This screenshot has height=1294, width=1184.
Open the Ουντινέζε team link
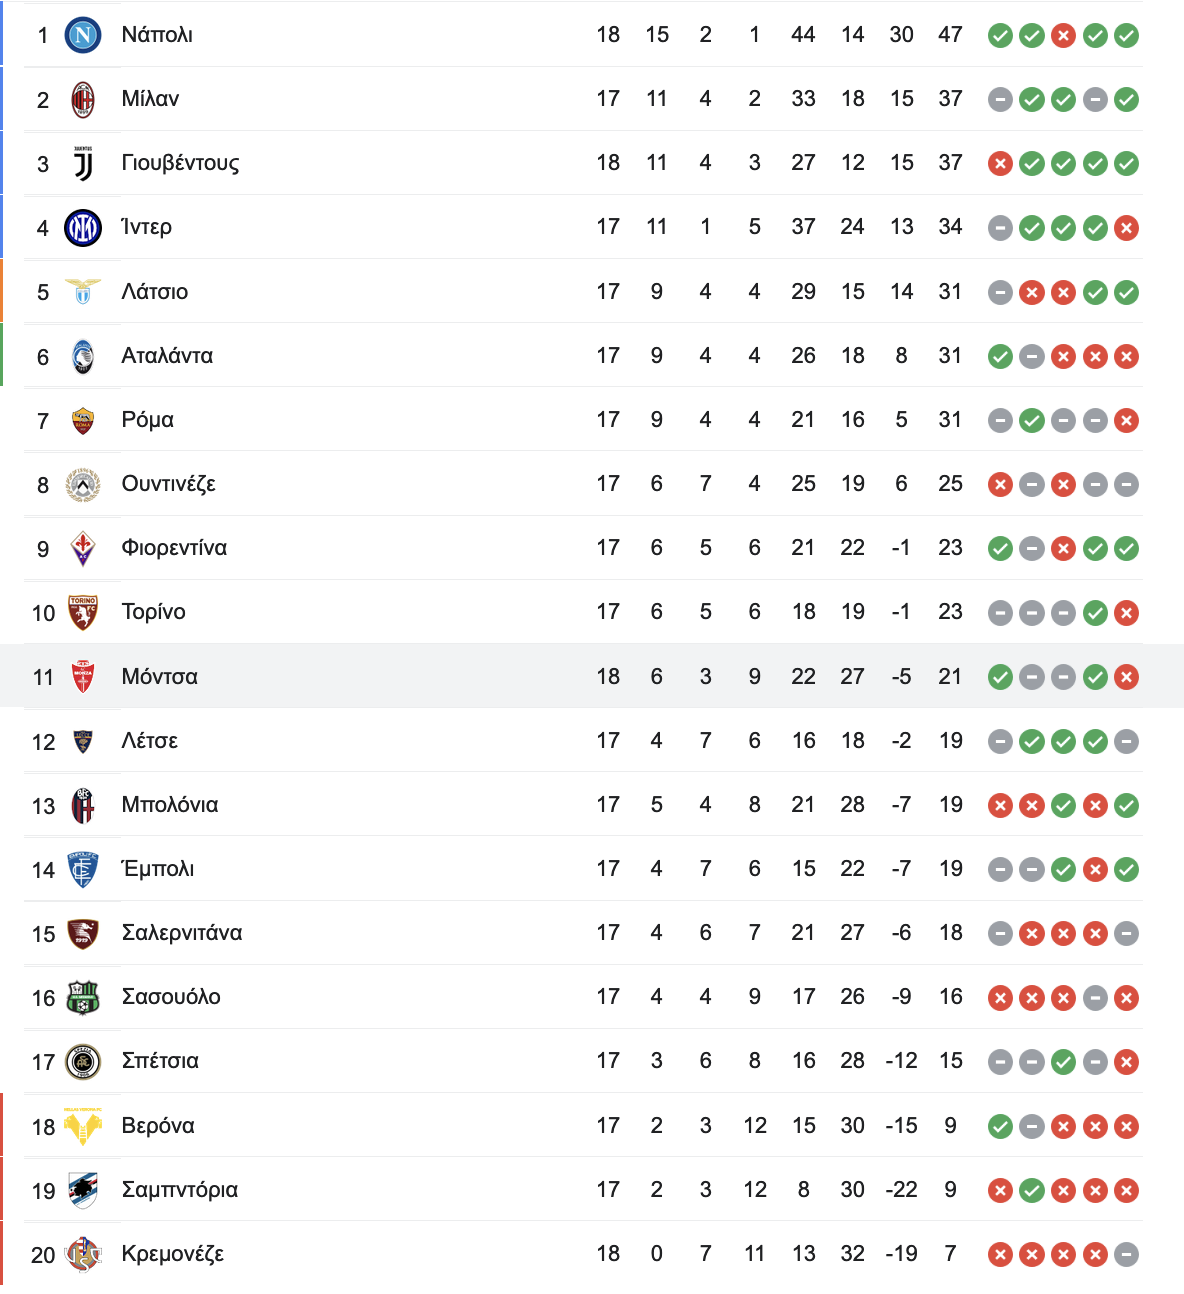168,484
